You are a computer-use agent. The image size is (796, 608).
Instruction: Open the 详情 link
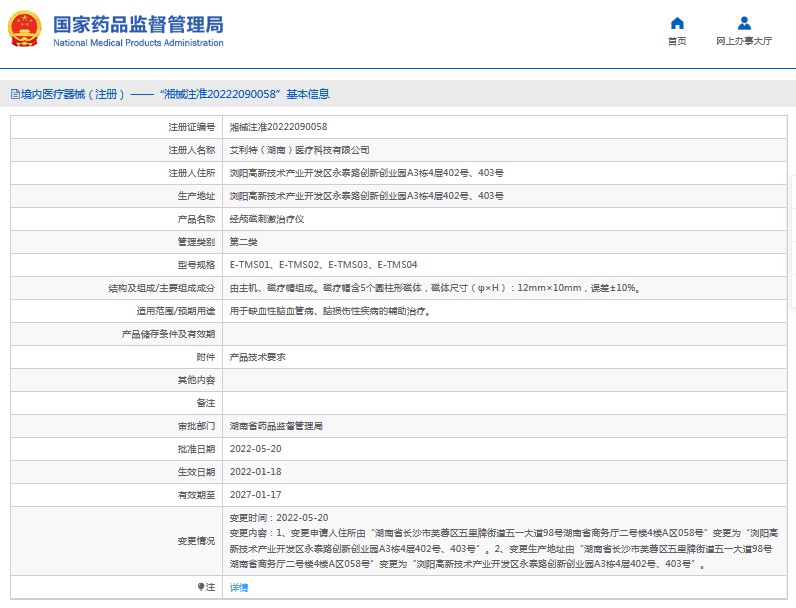point(239,588)
